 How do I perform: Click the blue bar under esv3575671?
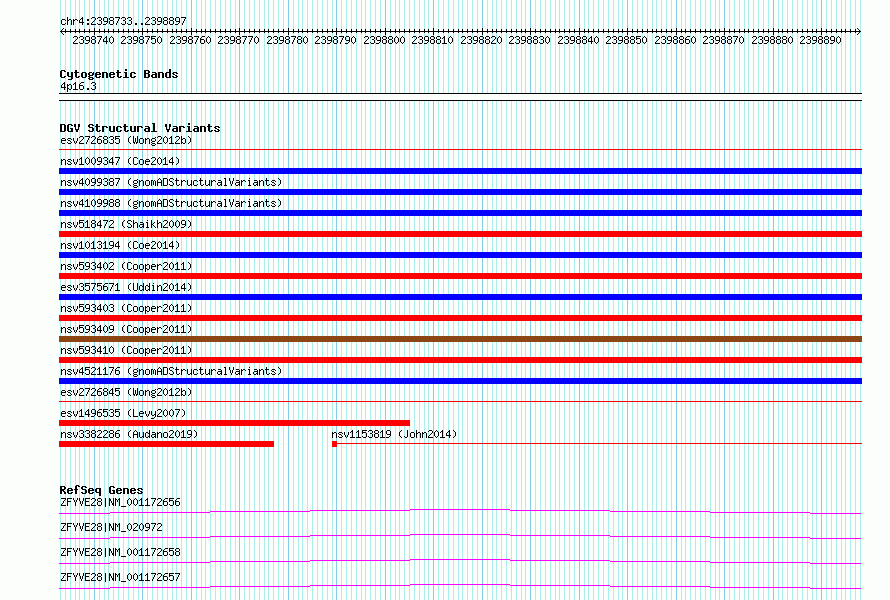click(460, 297)
